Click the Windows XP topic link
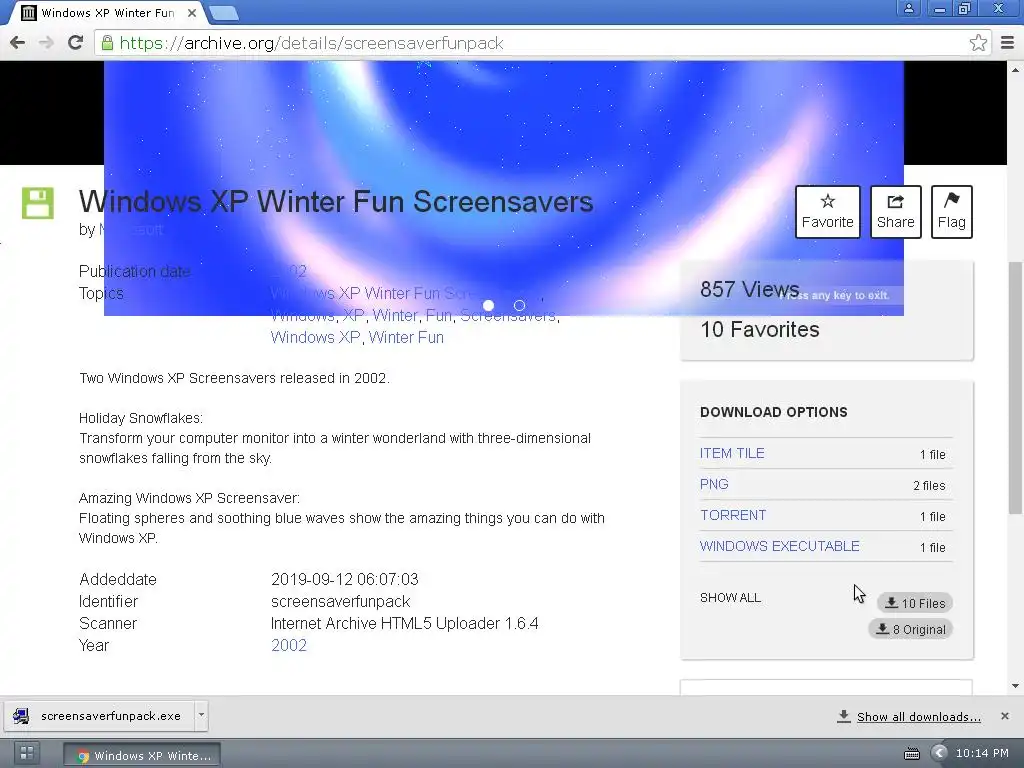This screenshot has width=1024, height=768. pos(315,338)
